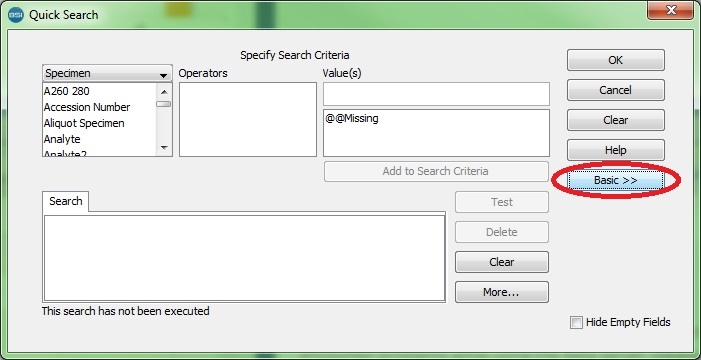The image size is (701, 360).
Task: Select the @@Missing value entry
Action: [352, 119]
